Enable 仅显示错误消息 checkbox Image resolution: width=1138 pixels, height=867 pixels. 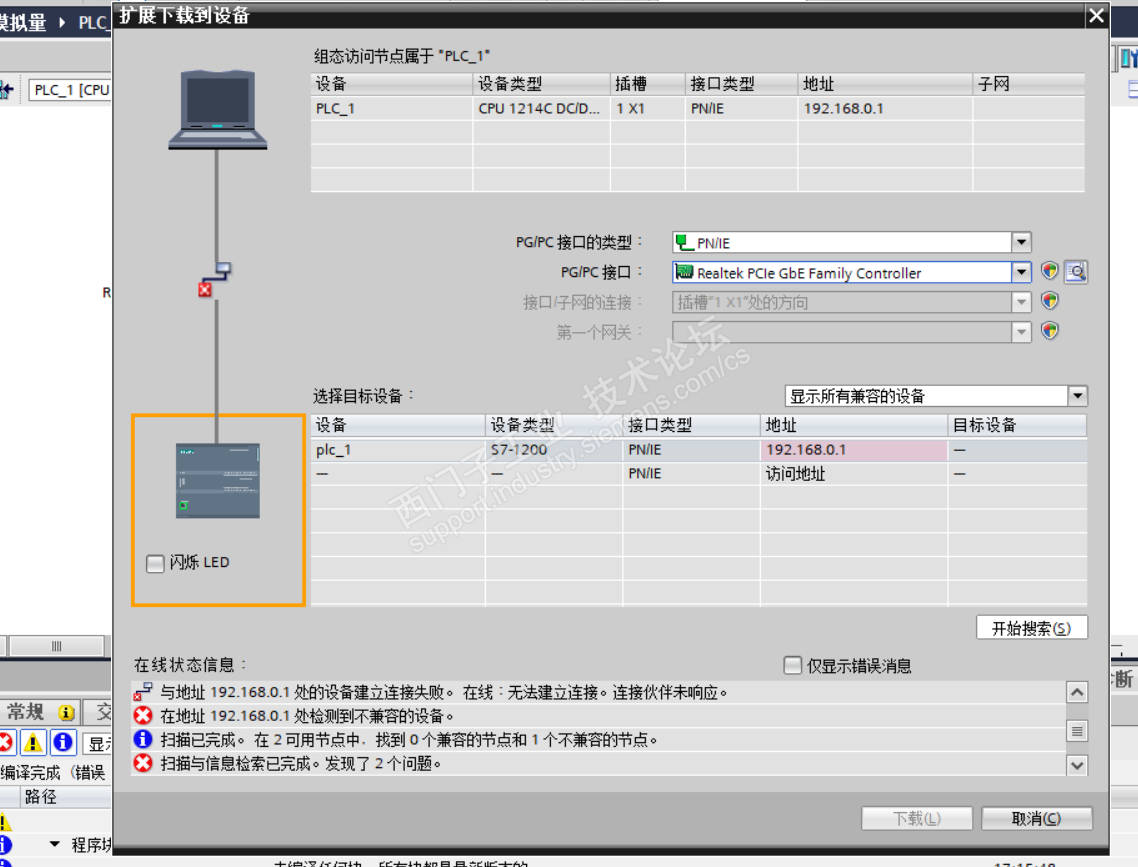pos(793,665)
